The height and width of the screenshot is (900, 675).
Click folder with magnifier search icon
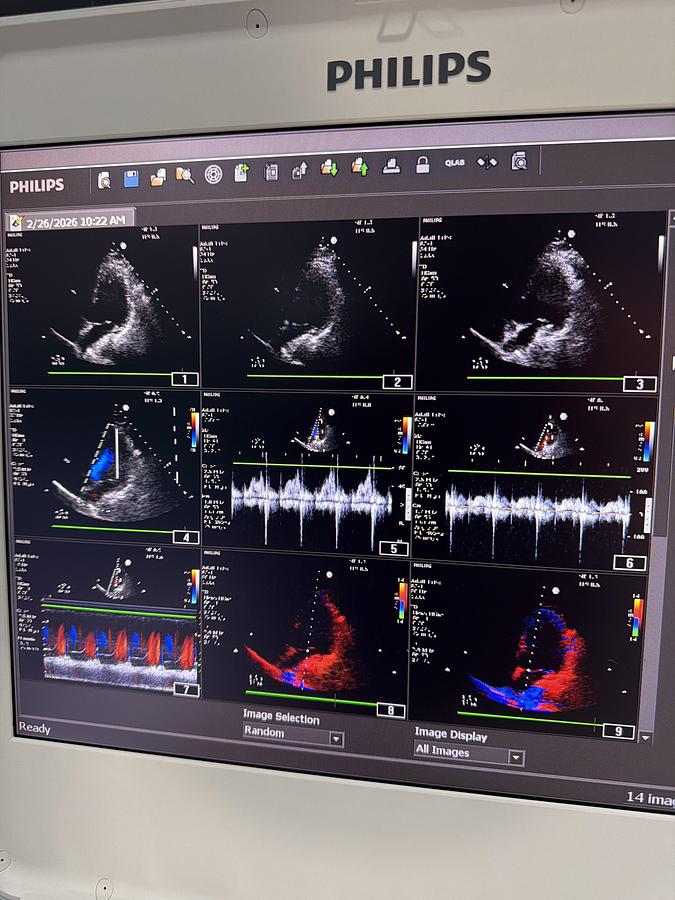[185, 175]
